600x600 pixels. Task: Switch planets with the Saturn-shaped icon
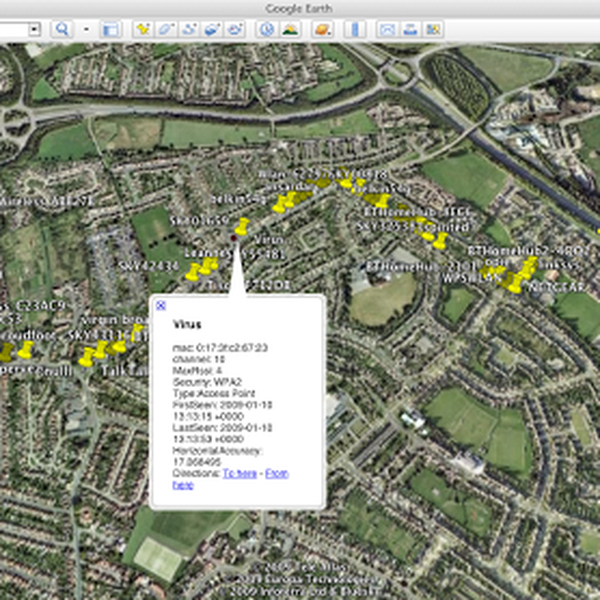(322, 29)
